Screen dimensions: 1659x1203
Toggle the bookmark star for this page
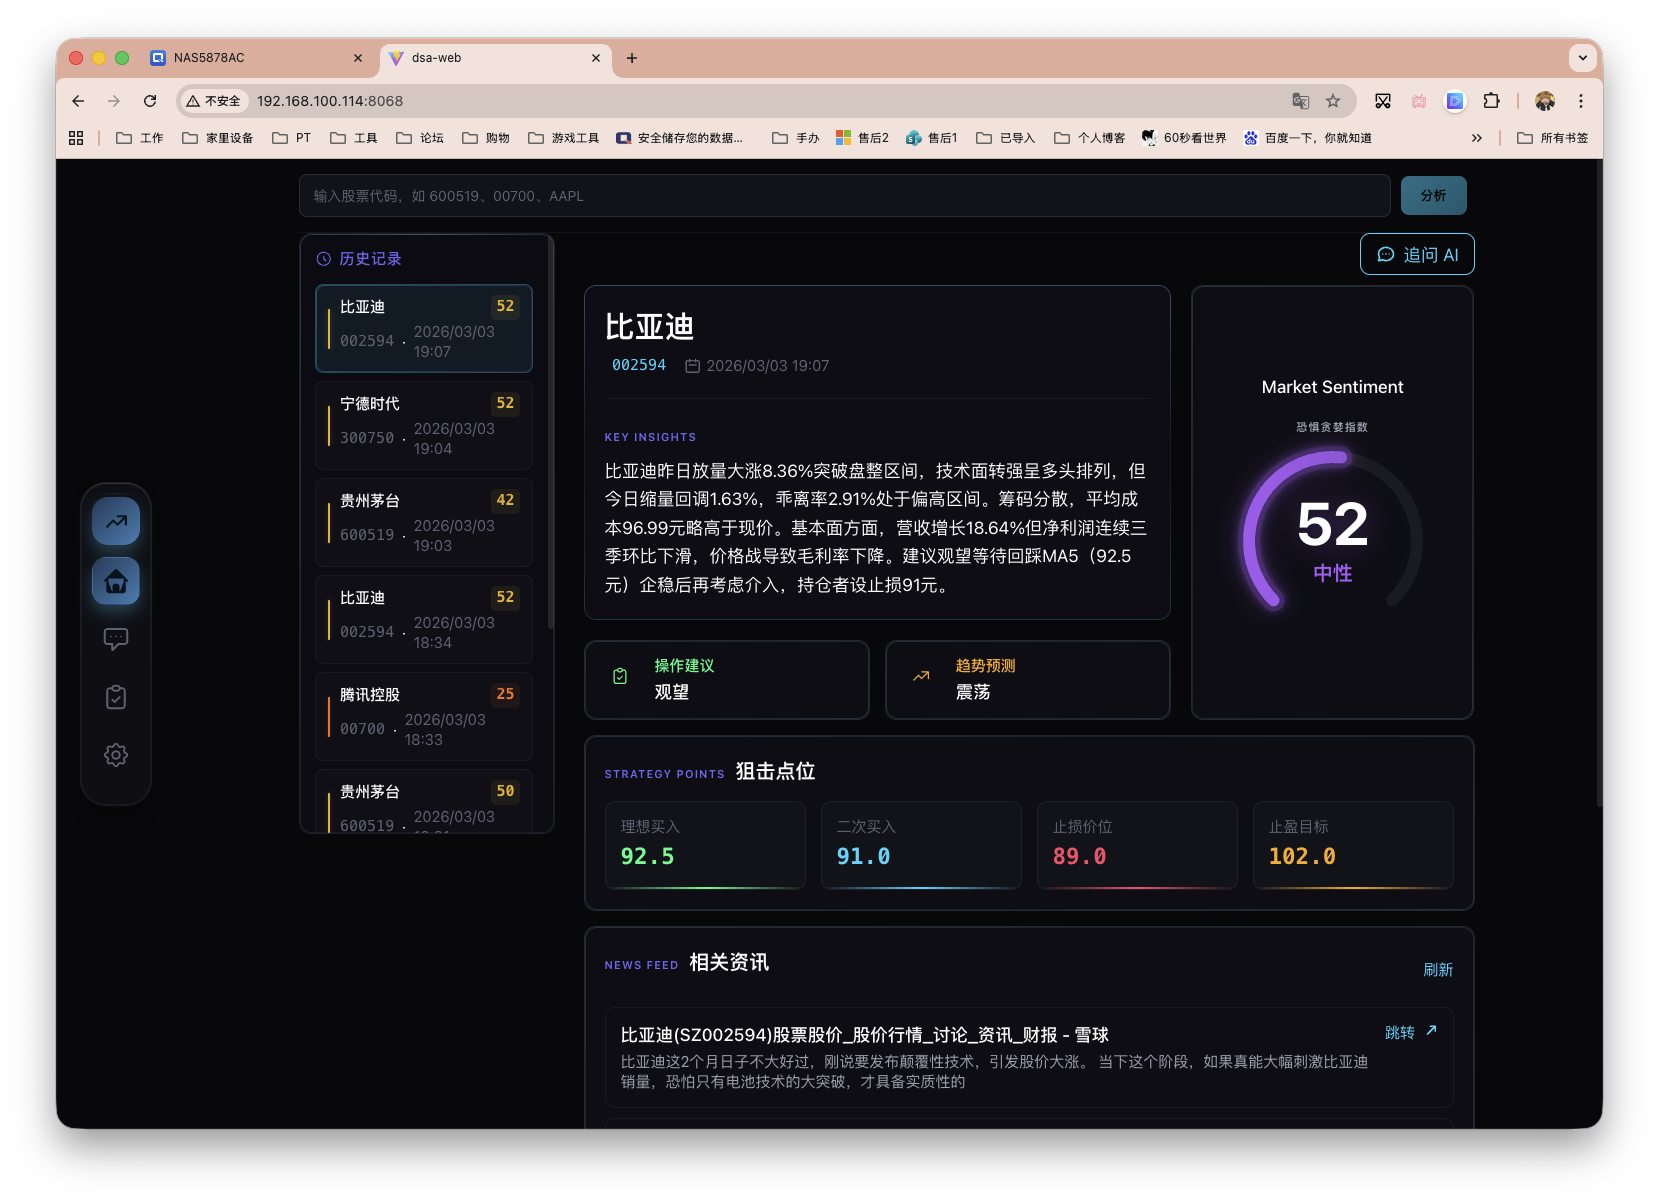[x=1334, y=101]
